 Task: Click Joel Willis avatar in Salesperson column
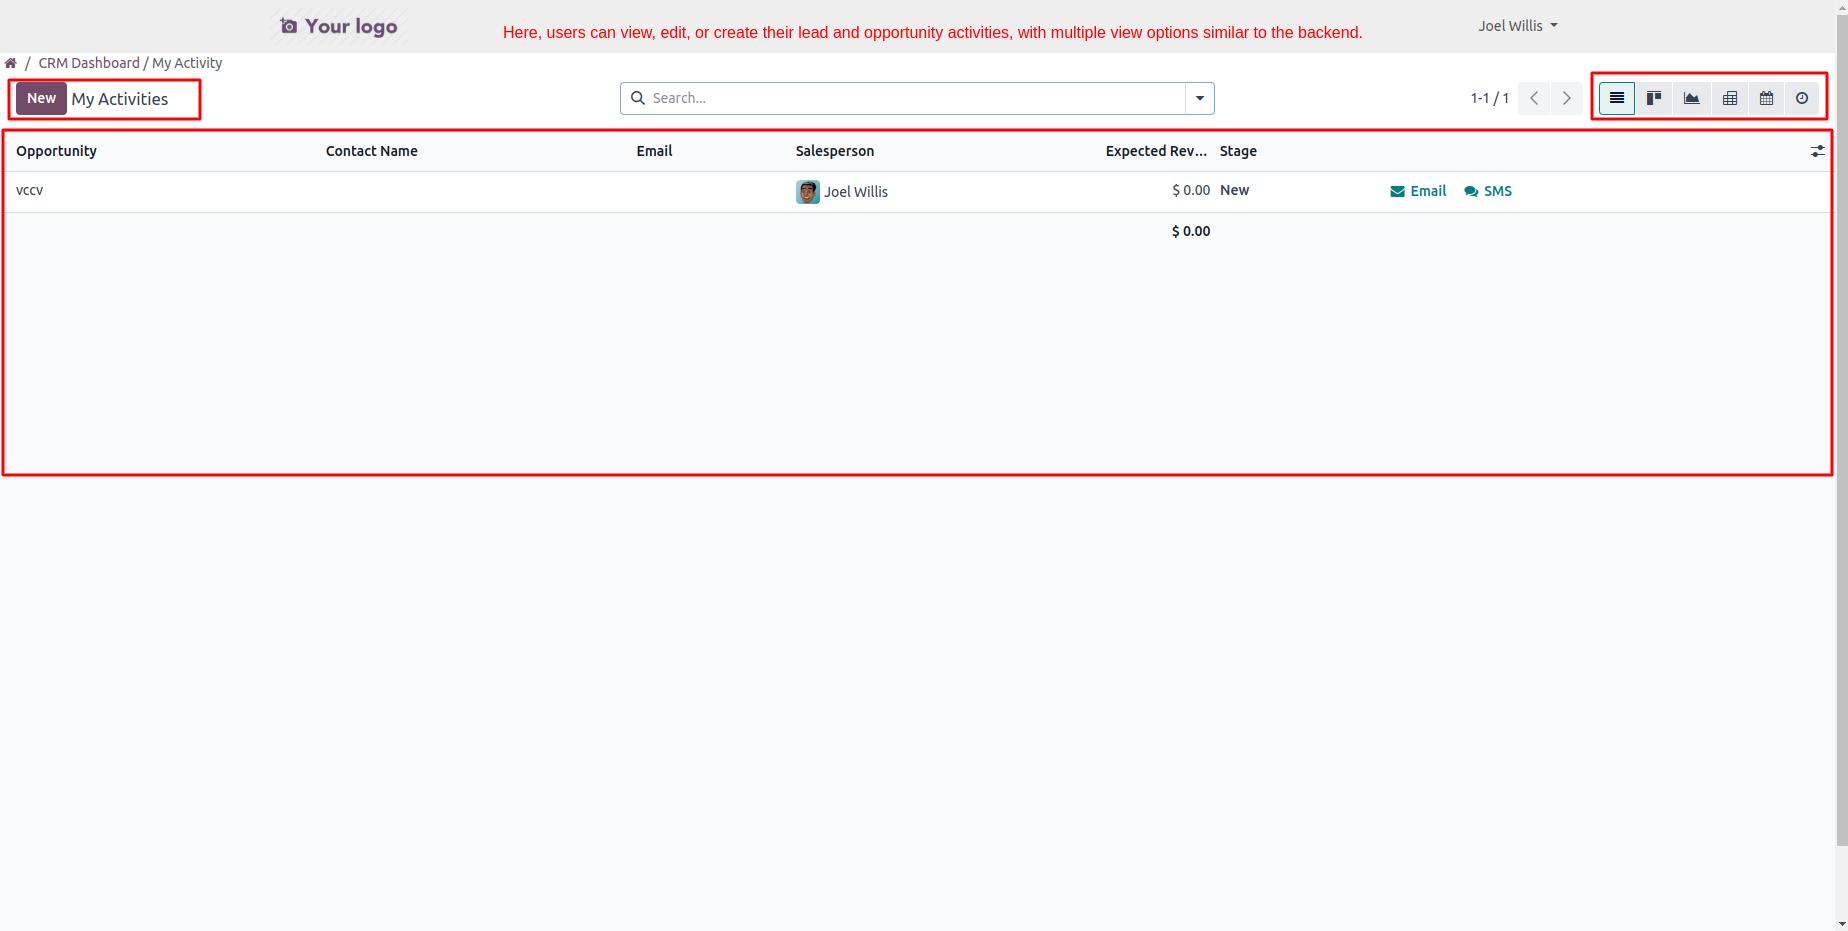[808, 192]
